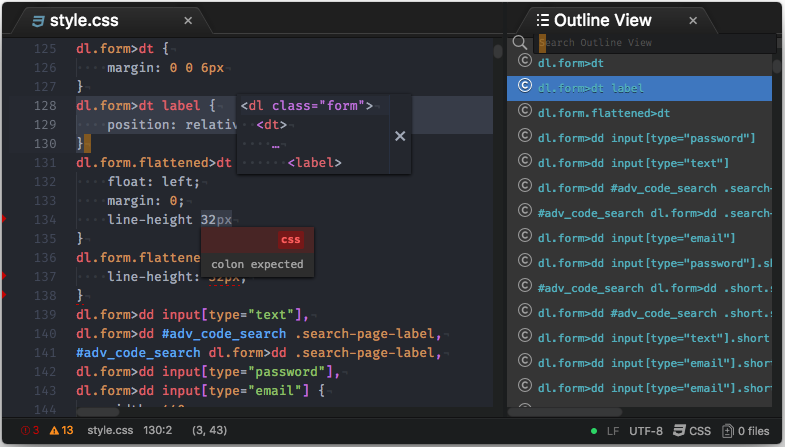Click the <label> tag in tooltip
This screenshot has height=447, width=785.
pyautogui.click(x=314, y=163)
